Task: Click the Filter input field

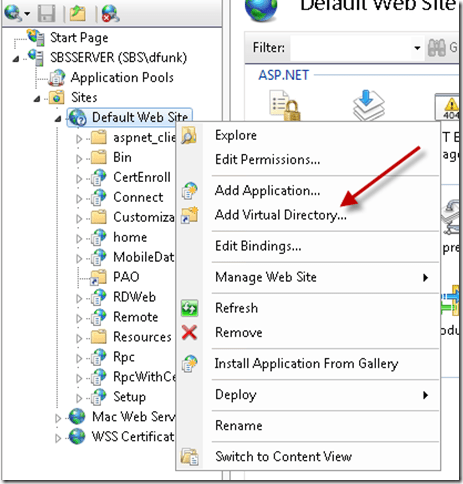Action: click(x=351, y=48)
